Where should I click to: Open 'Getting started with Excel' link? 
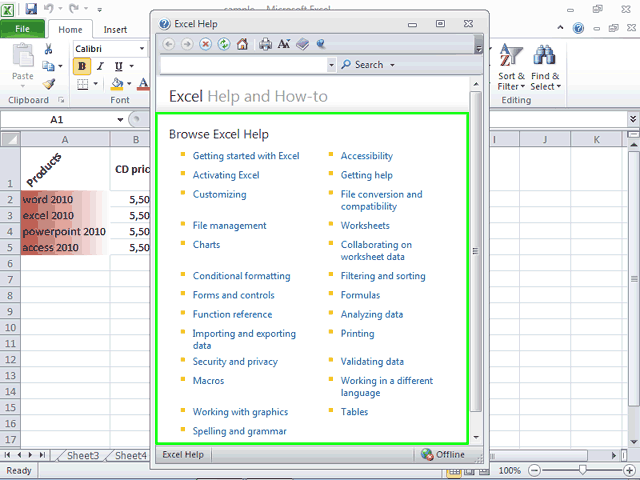246,156
